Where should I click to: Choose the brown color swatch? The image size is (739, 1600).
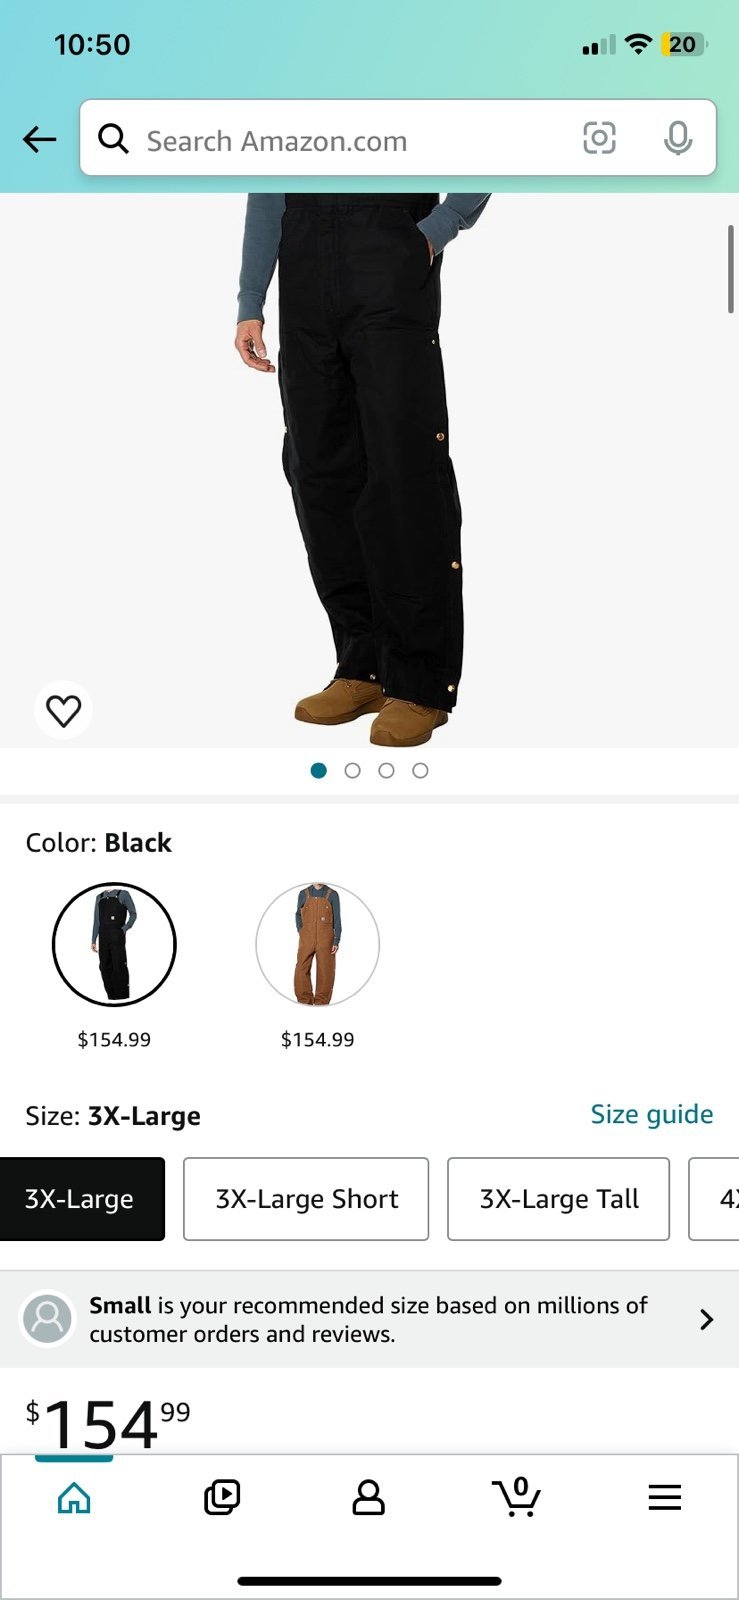(x=318, y=944)
